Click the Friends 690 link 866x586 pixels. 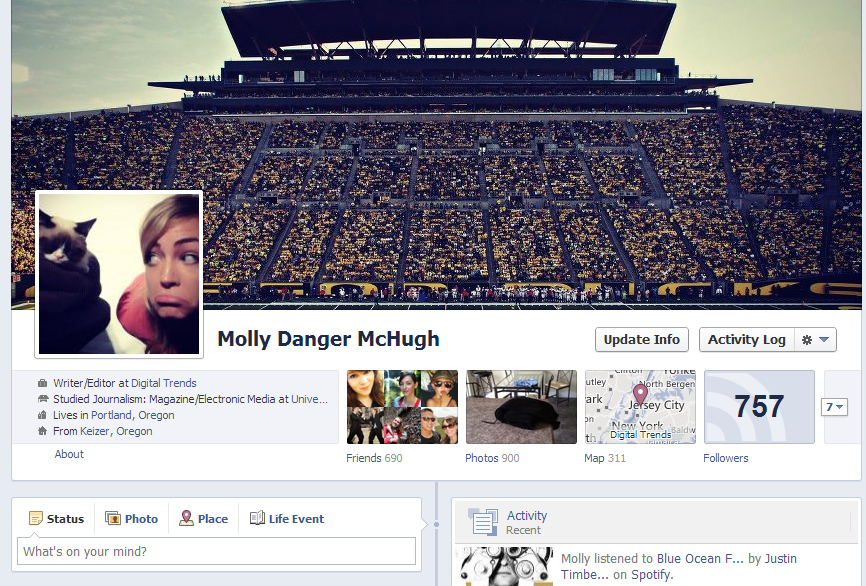pos(374,458)
